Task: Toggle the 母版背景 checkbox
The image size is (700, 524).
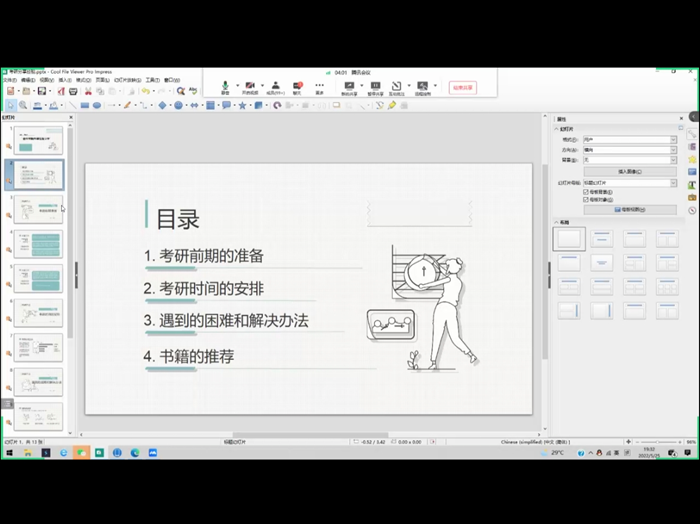Action: (x=585, y=192)
